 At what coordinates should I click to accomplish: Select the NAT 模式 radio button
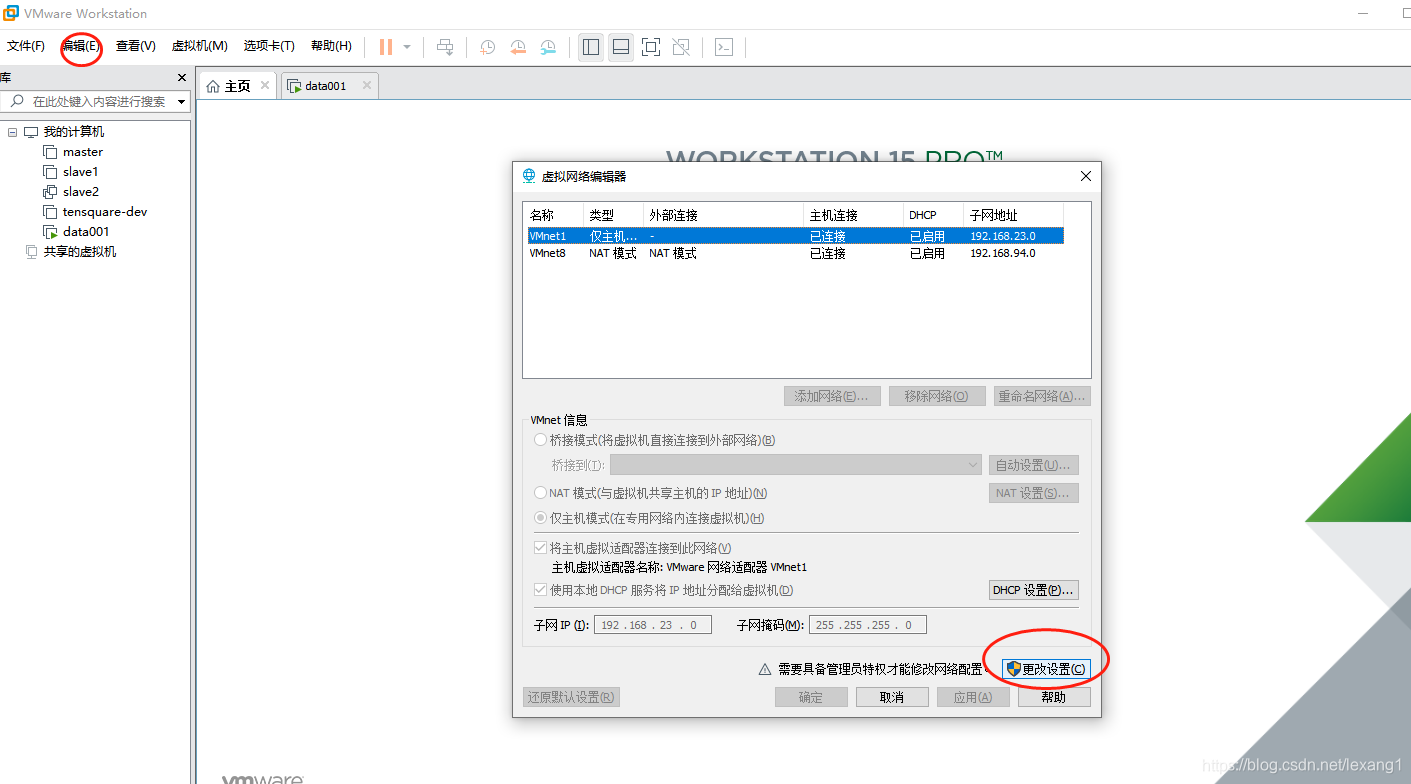click(540, 492)
